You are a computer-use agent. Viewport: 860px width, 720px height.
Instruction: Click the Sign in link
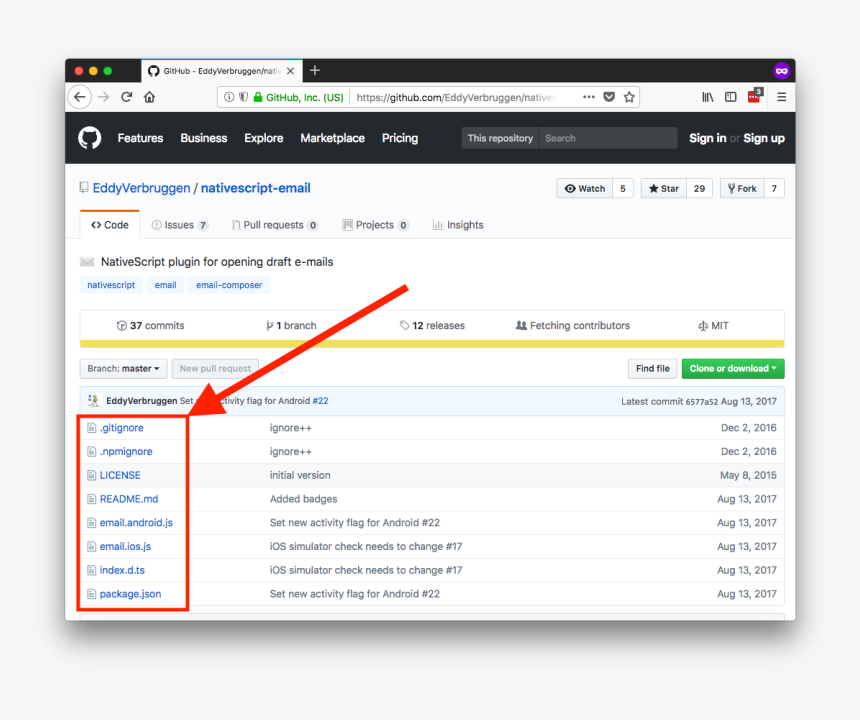click(708, 138)
